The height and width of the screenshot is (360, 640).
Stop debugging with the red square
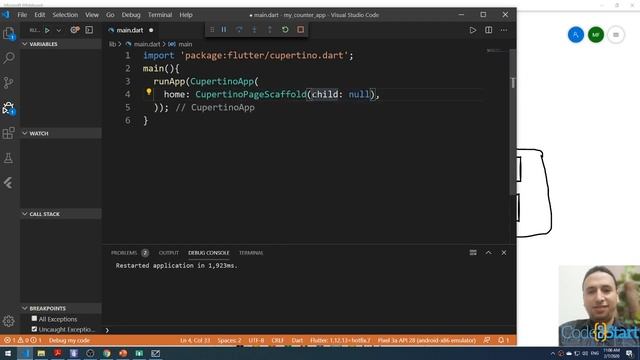tap(300, 30)
